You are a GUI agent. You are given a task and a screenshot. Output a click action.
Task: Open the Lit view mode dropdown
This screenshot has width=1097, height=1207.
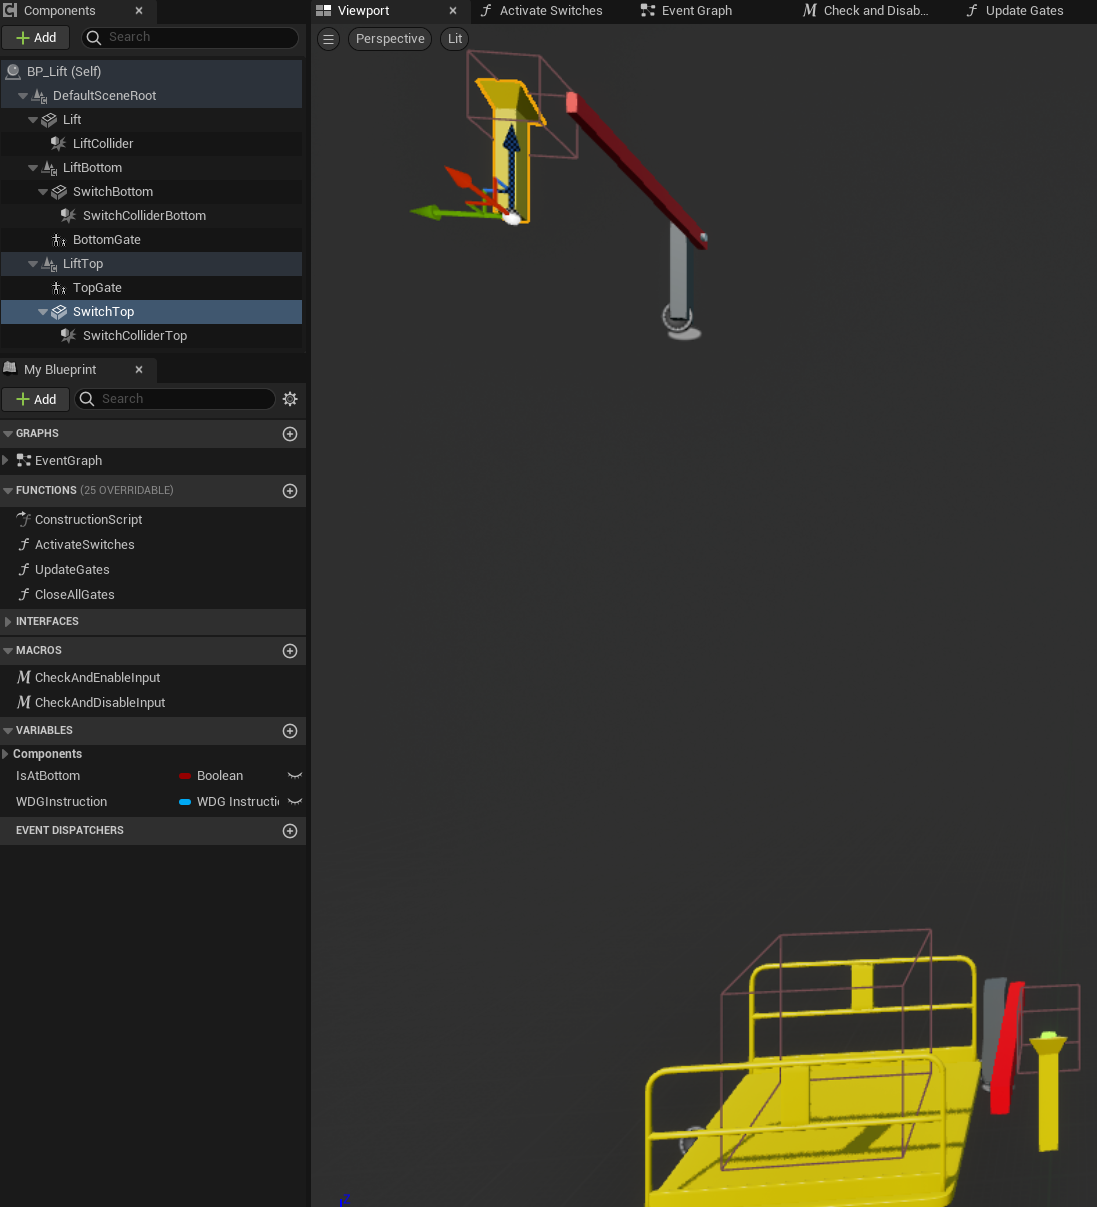click(455, 39)
